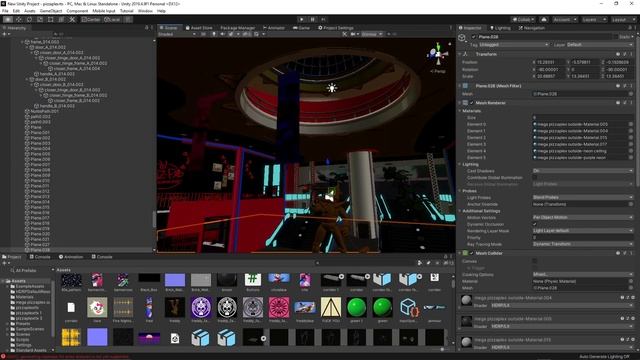Open the Shaded draw mode dropdown

point(177,34)
